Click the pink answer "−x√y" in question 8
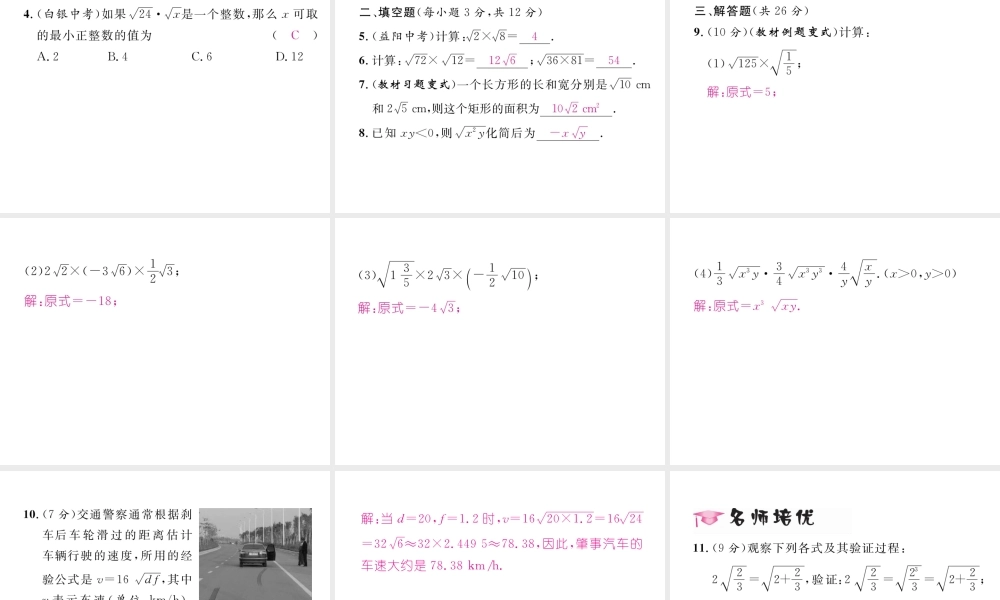 click(x=568, y=133)
